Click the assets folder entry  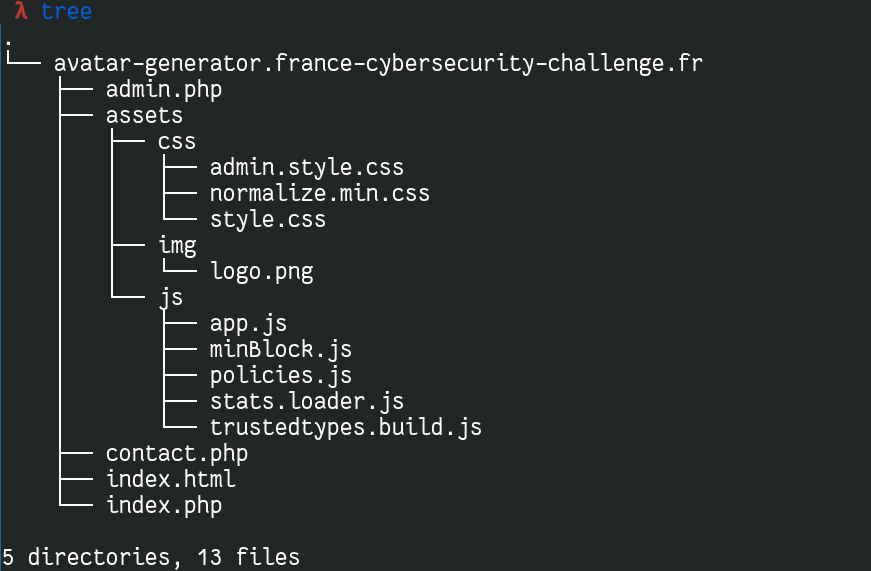point(144,116)
